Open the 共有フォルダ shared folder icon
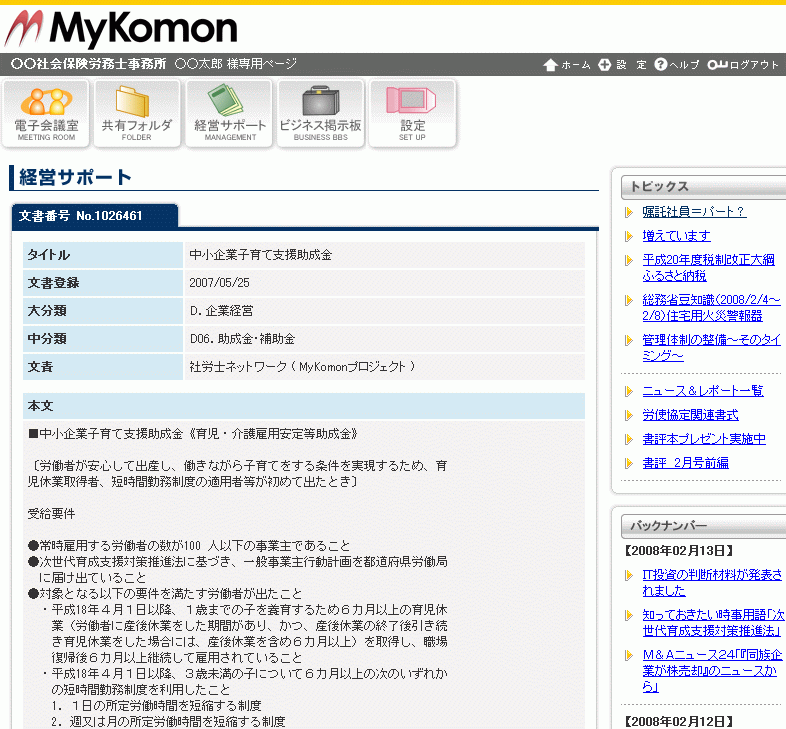This screenshot has width=786, height=729. point(137,113)
